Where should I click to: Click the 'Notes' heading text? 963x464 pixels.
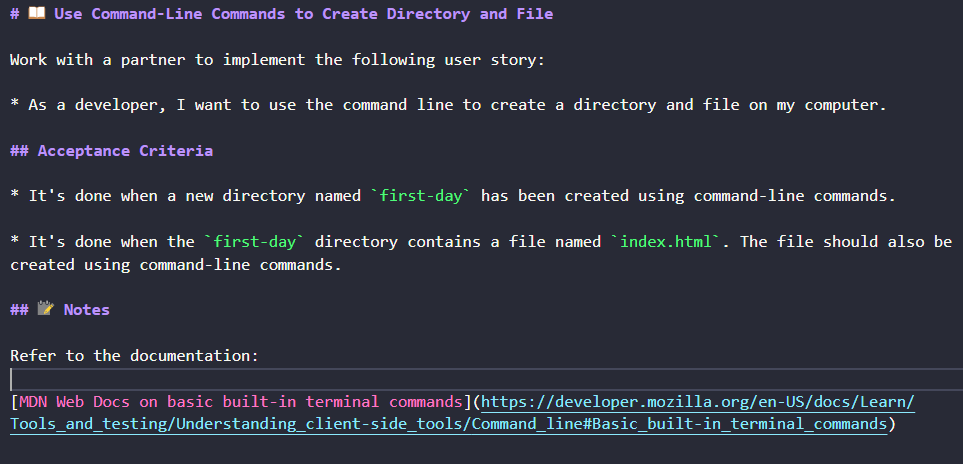(x=87, y=310)
